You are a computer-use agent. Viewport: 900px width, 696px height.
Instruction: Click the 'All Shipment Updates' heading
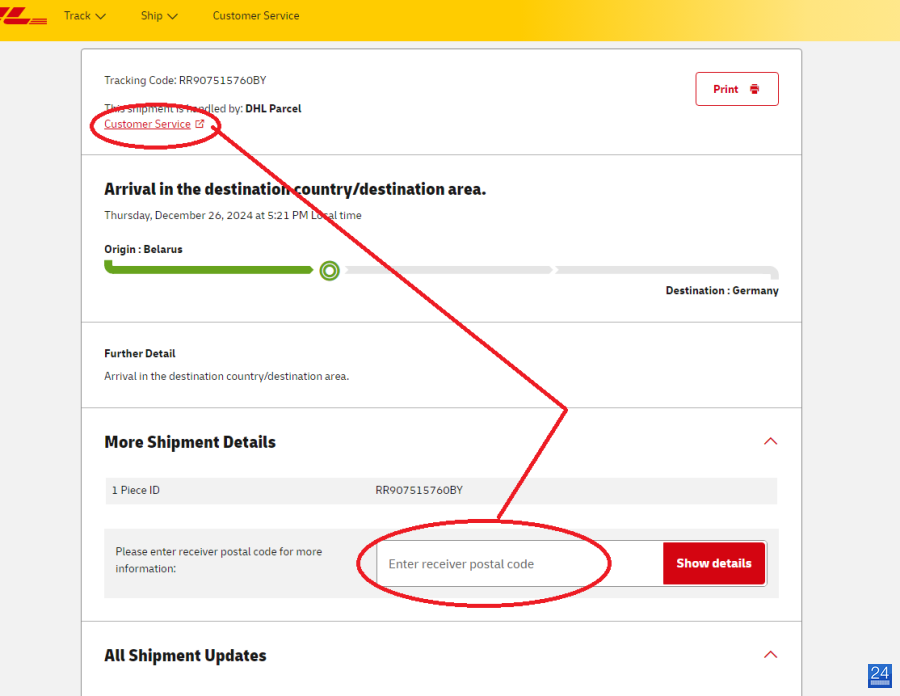pos(185,655)
